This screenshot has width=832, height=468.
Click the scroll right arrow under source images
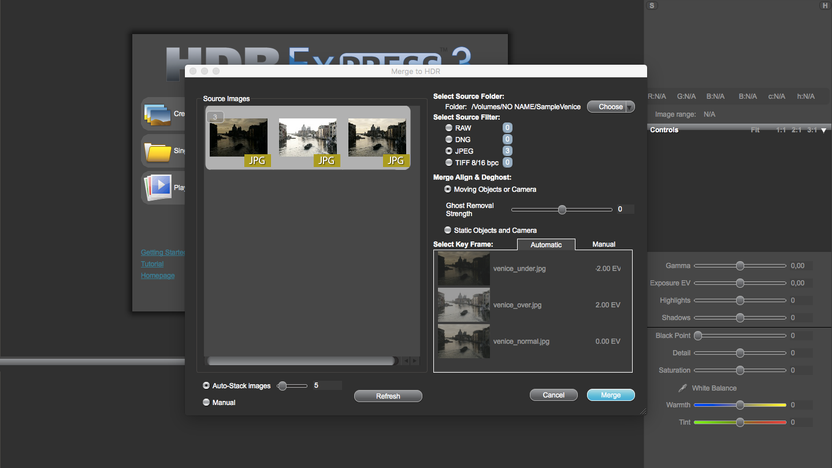coord(414,361)
